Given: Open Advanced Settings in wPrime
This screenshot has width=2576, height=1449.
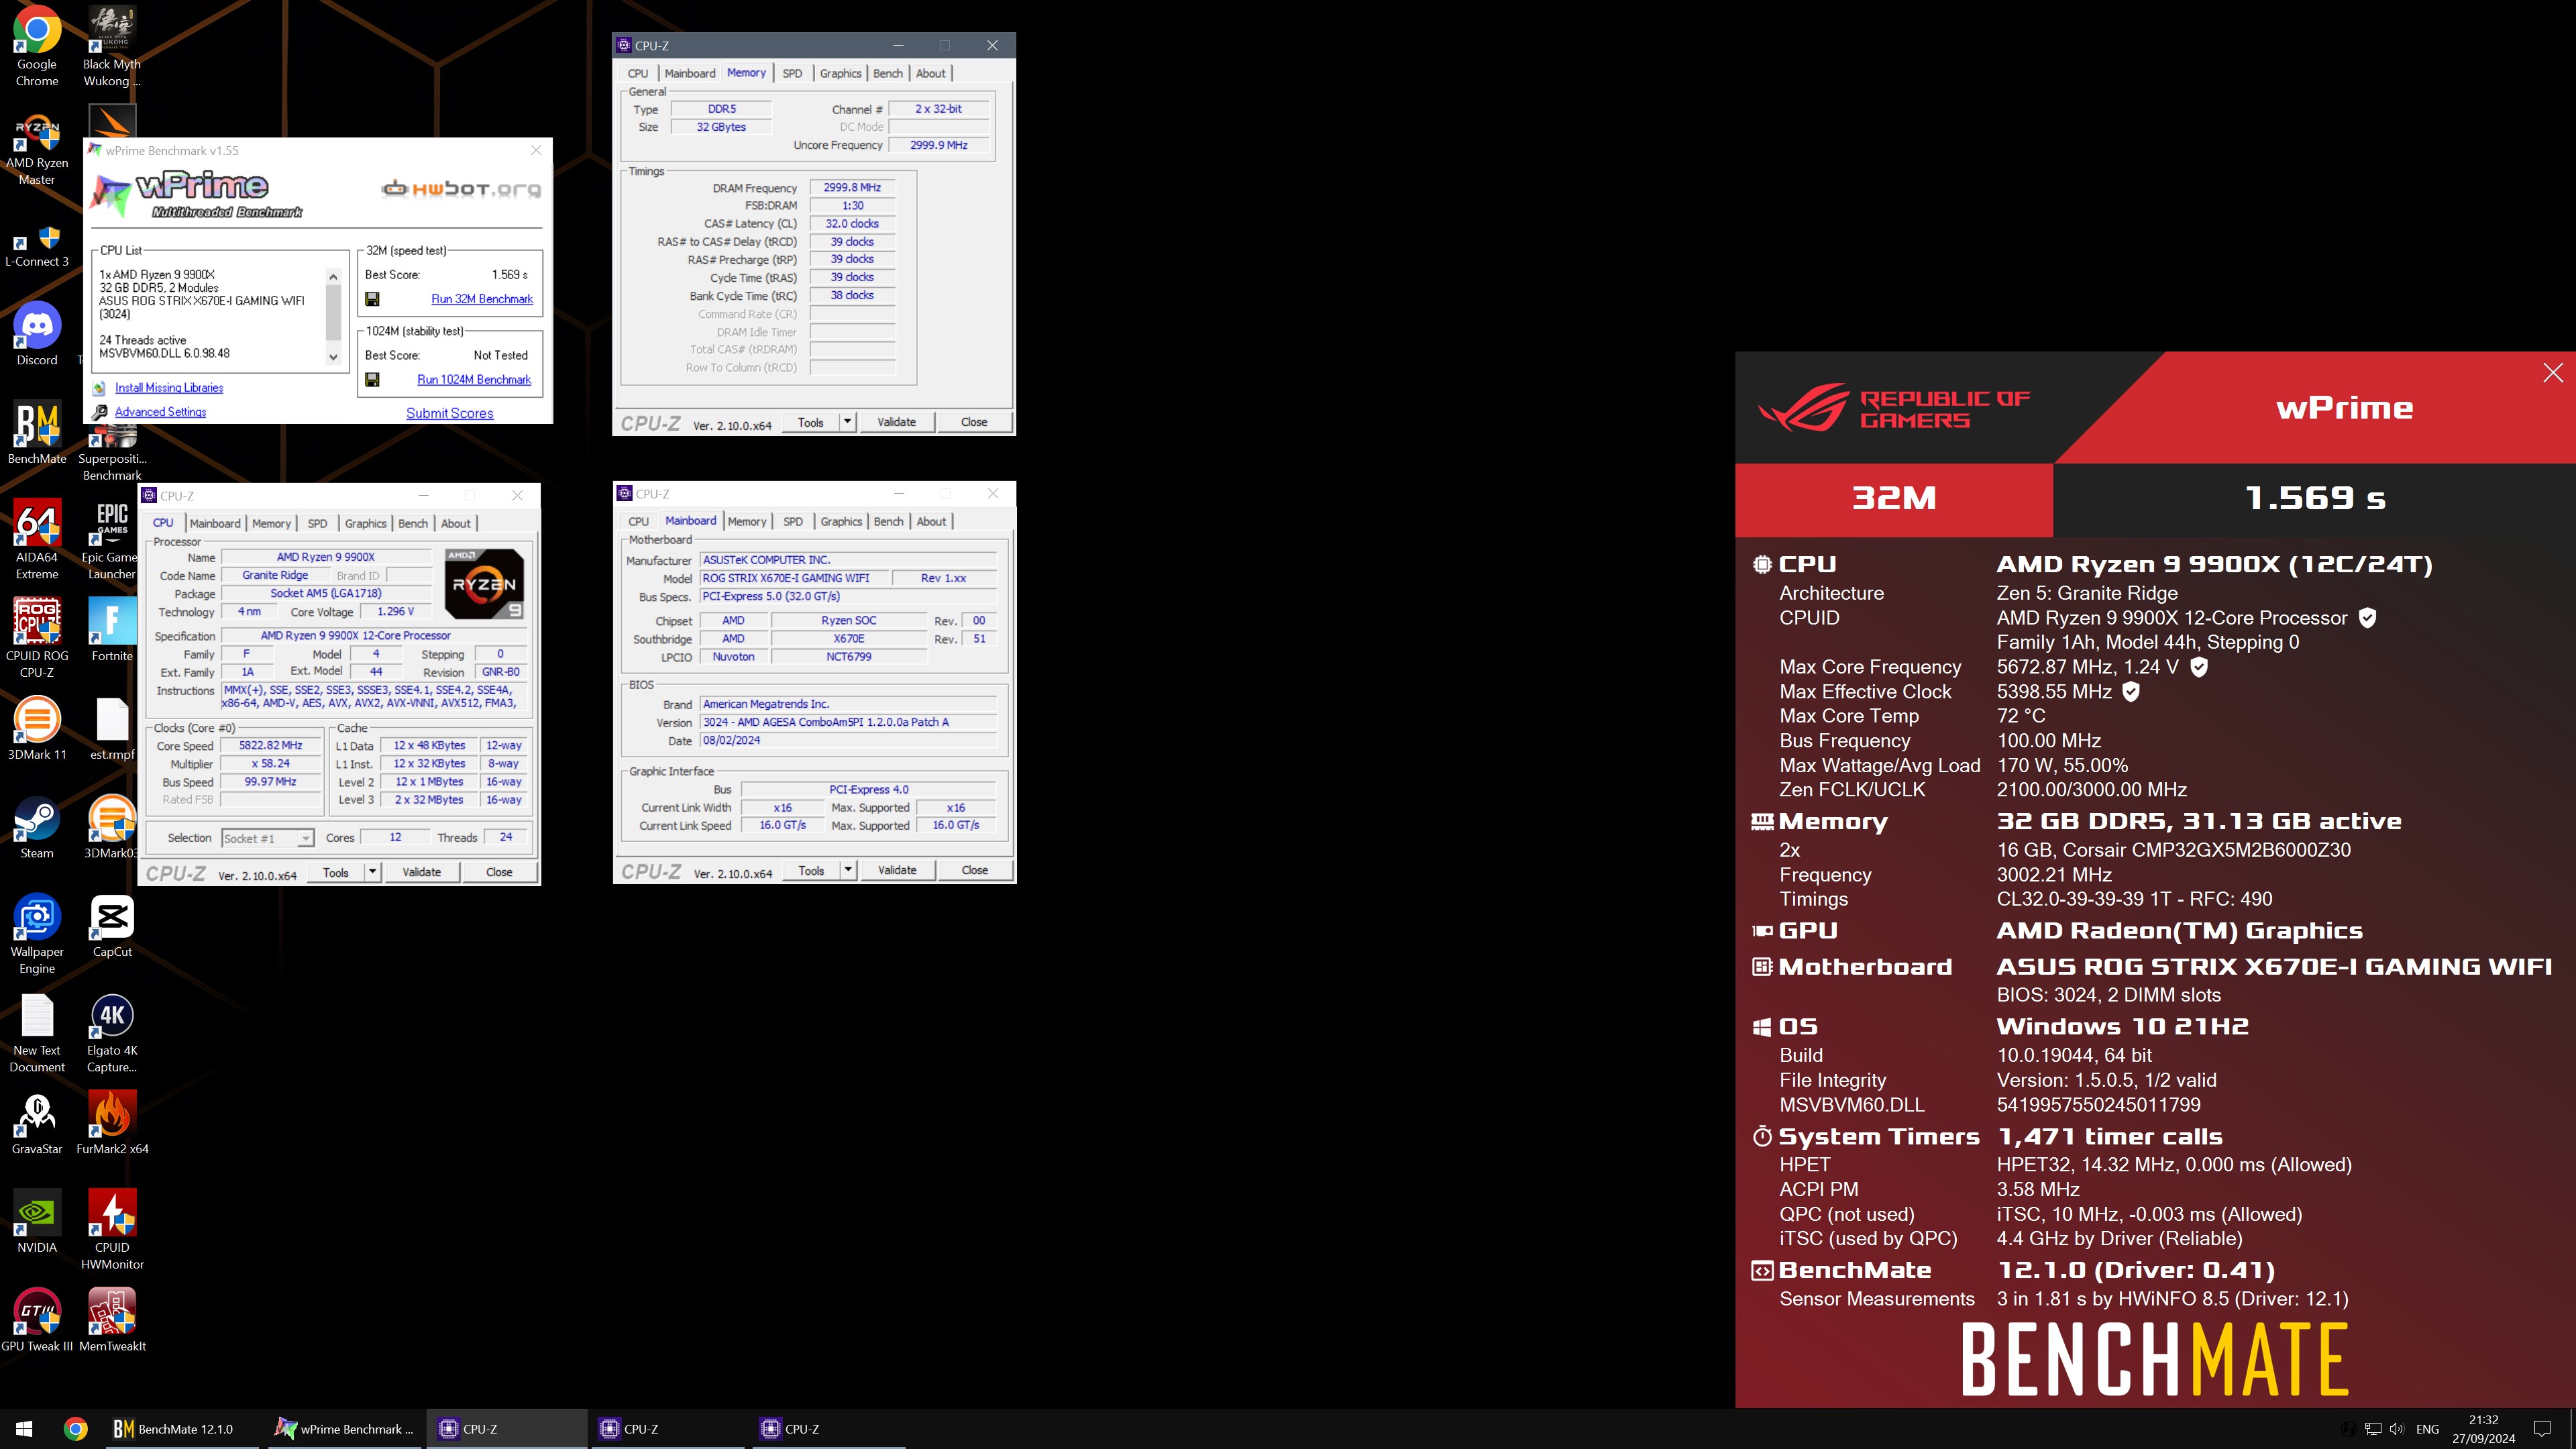Looking at the screenshot, I should coord(160,412).
